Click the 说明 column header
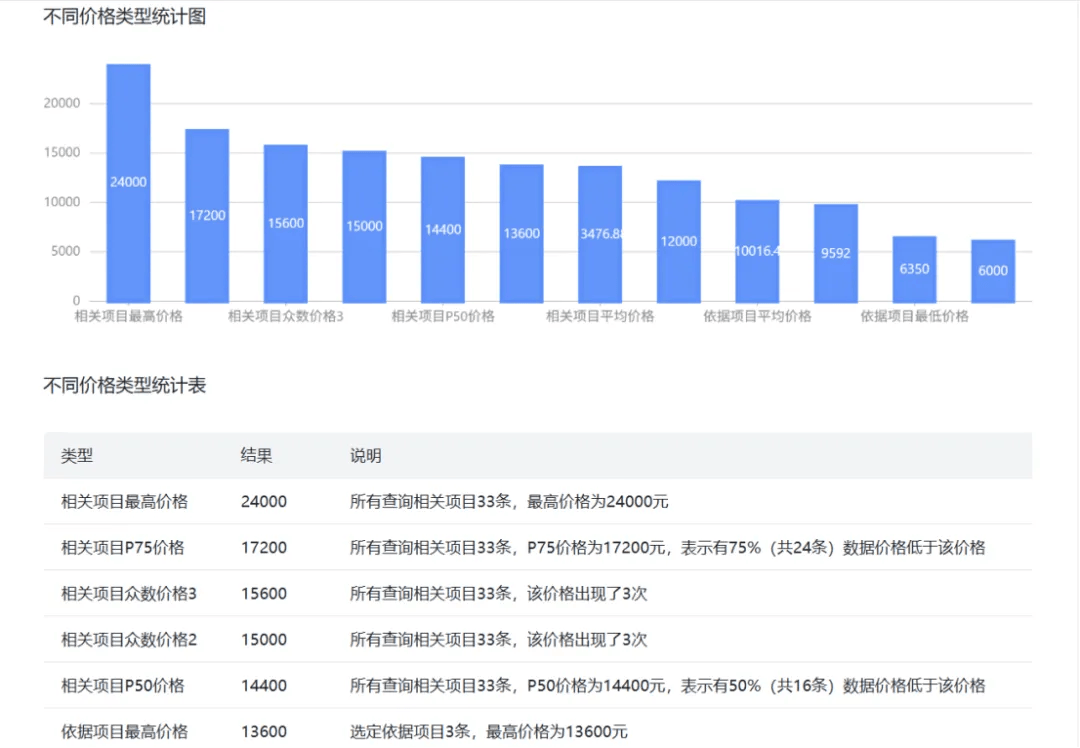This screenshot has height=748, width=1080. (x=365, y=456)
